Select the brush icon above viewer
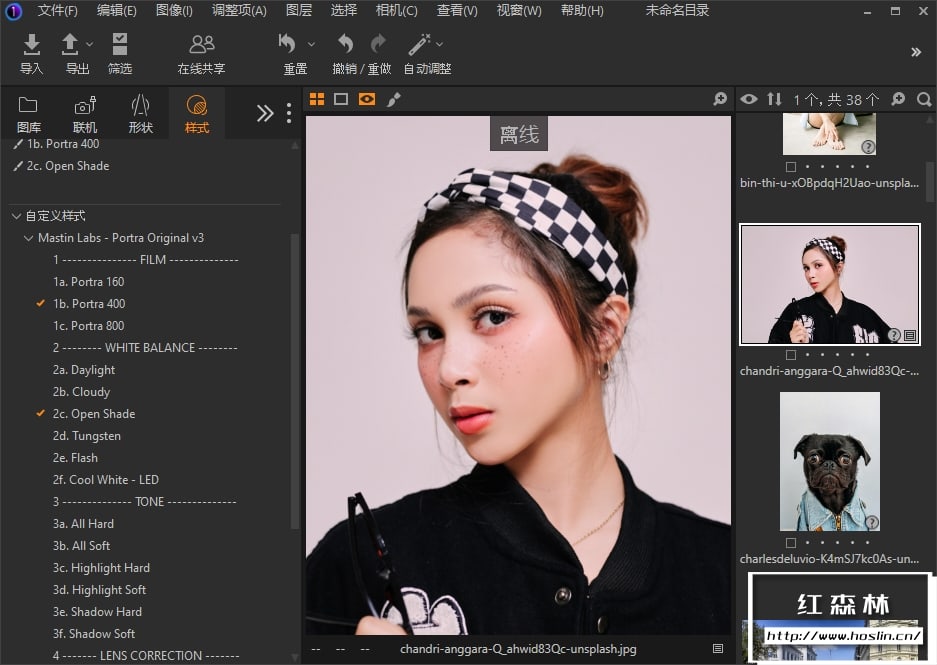The height and width of the screenshot is (665, 937). (394, 99)
